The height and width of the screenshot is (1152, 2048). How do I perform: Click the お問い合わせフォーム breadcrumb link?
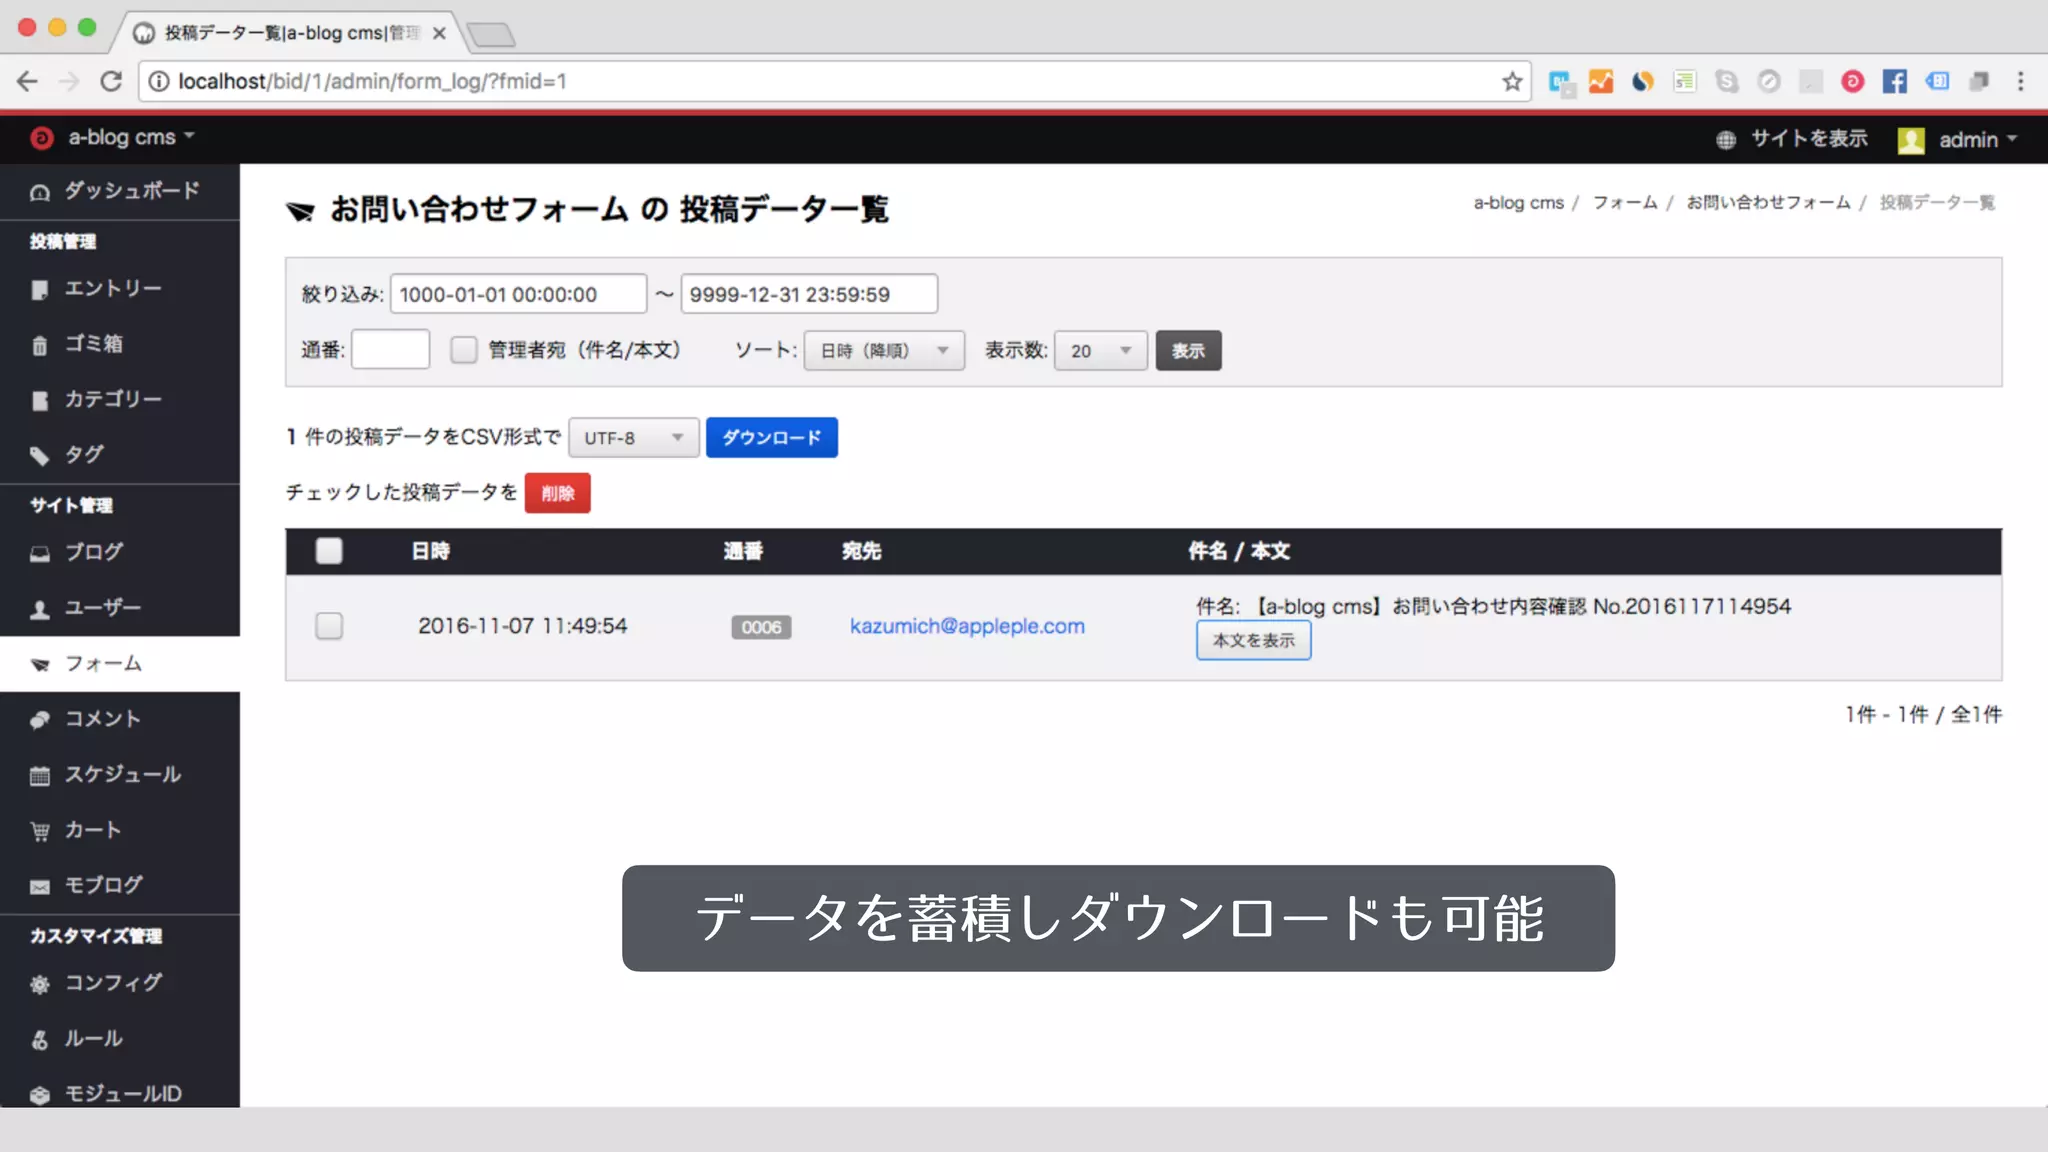click(x=1768, y=203)
